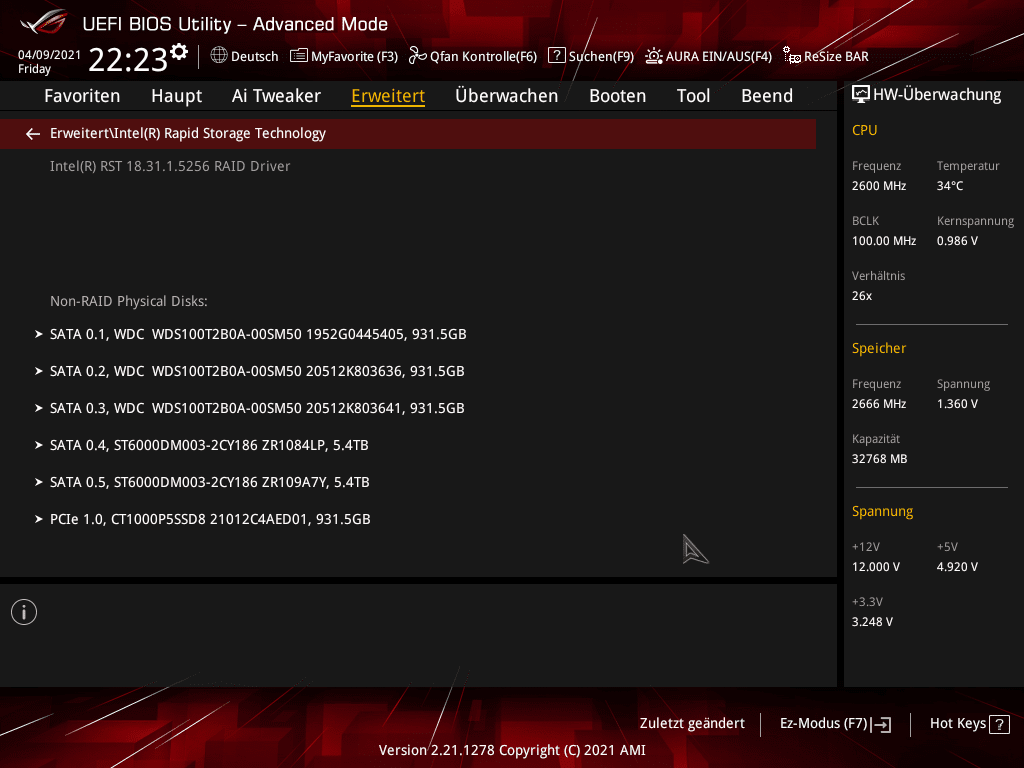Click the 04/09/2021 date
This screenshot has height=768, width=1024.
tap(50, 55)
